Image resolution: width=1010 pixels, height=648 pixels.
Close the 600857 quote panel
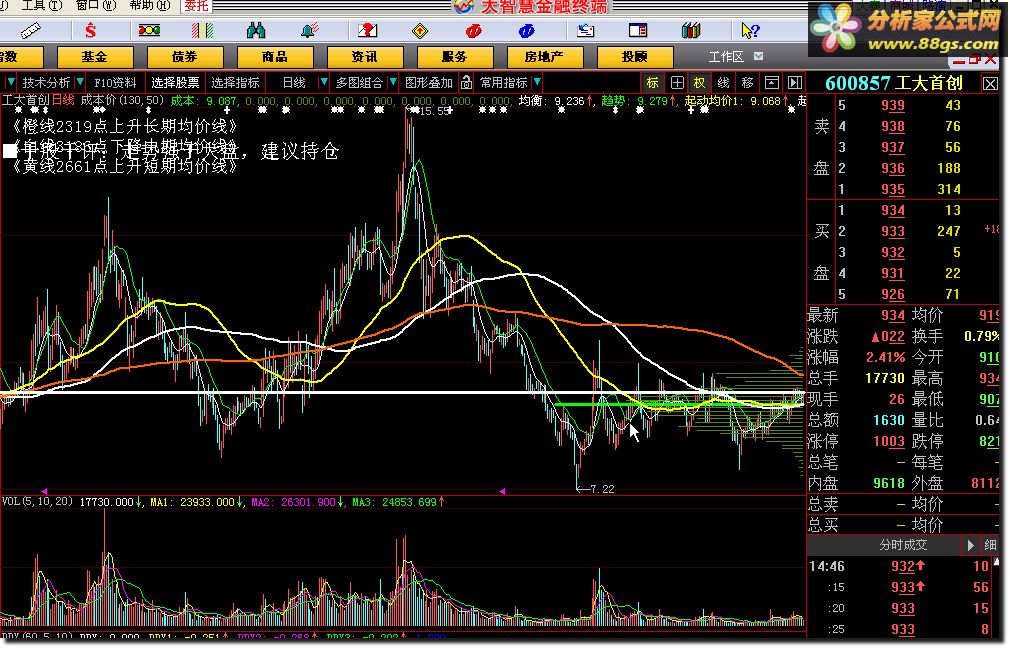[990, 84]
